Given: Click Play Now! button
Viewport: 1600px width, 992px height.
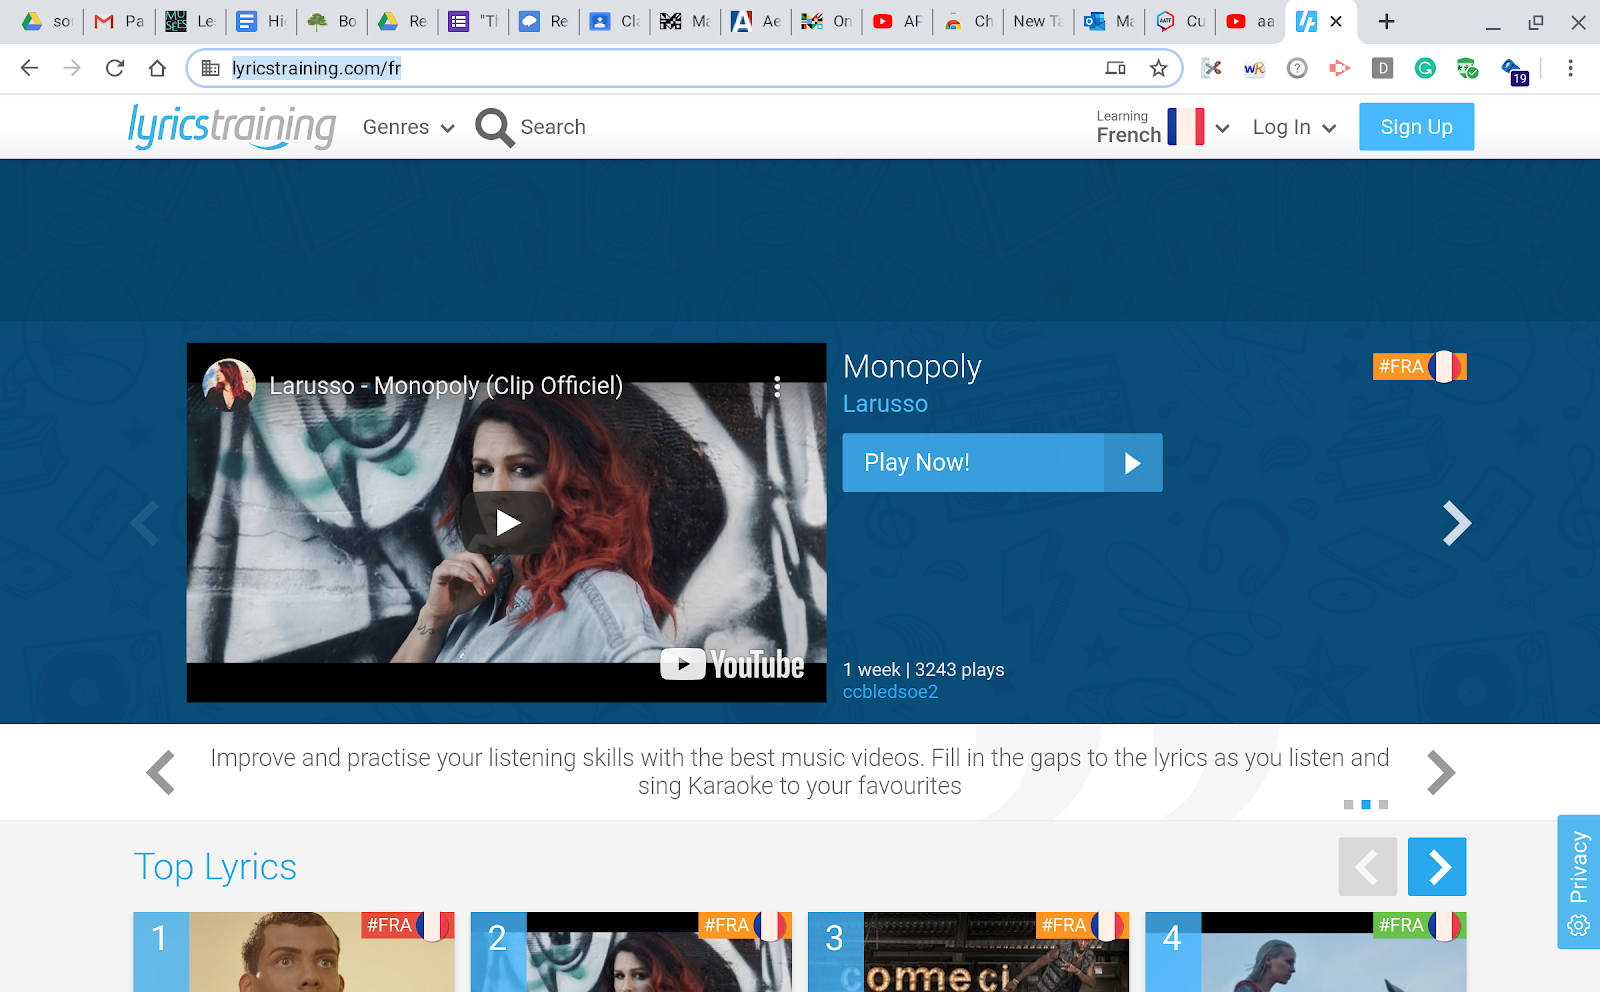Looking at the screenshot, I should point(1002,462).
